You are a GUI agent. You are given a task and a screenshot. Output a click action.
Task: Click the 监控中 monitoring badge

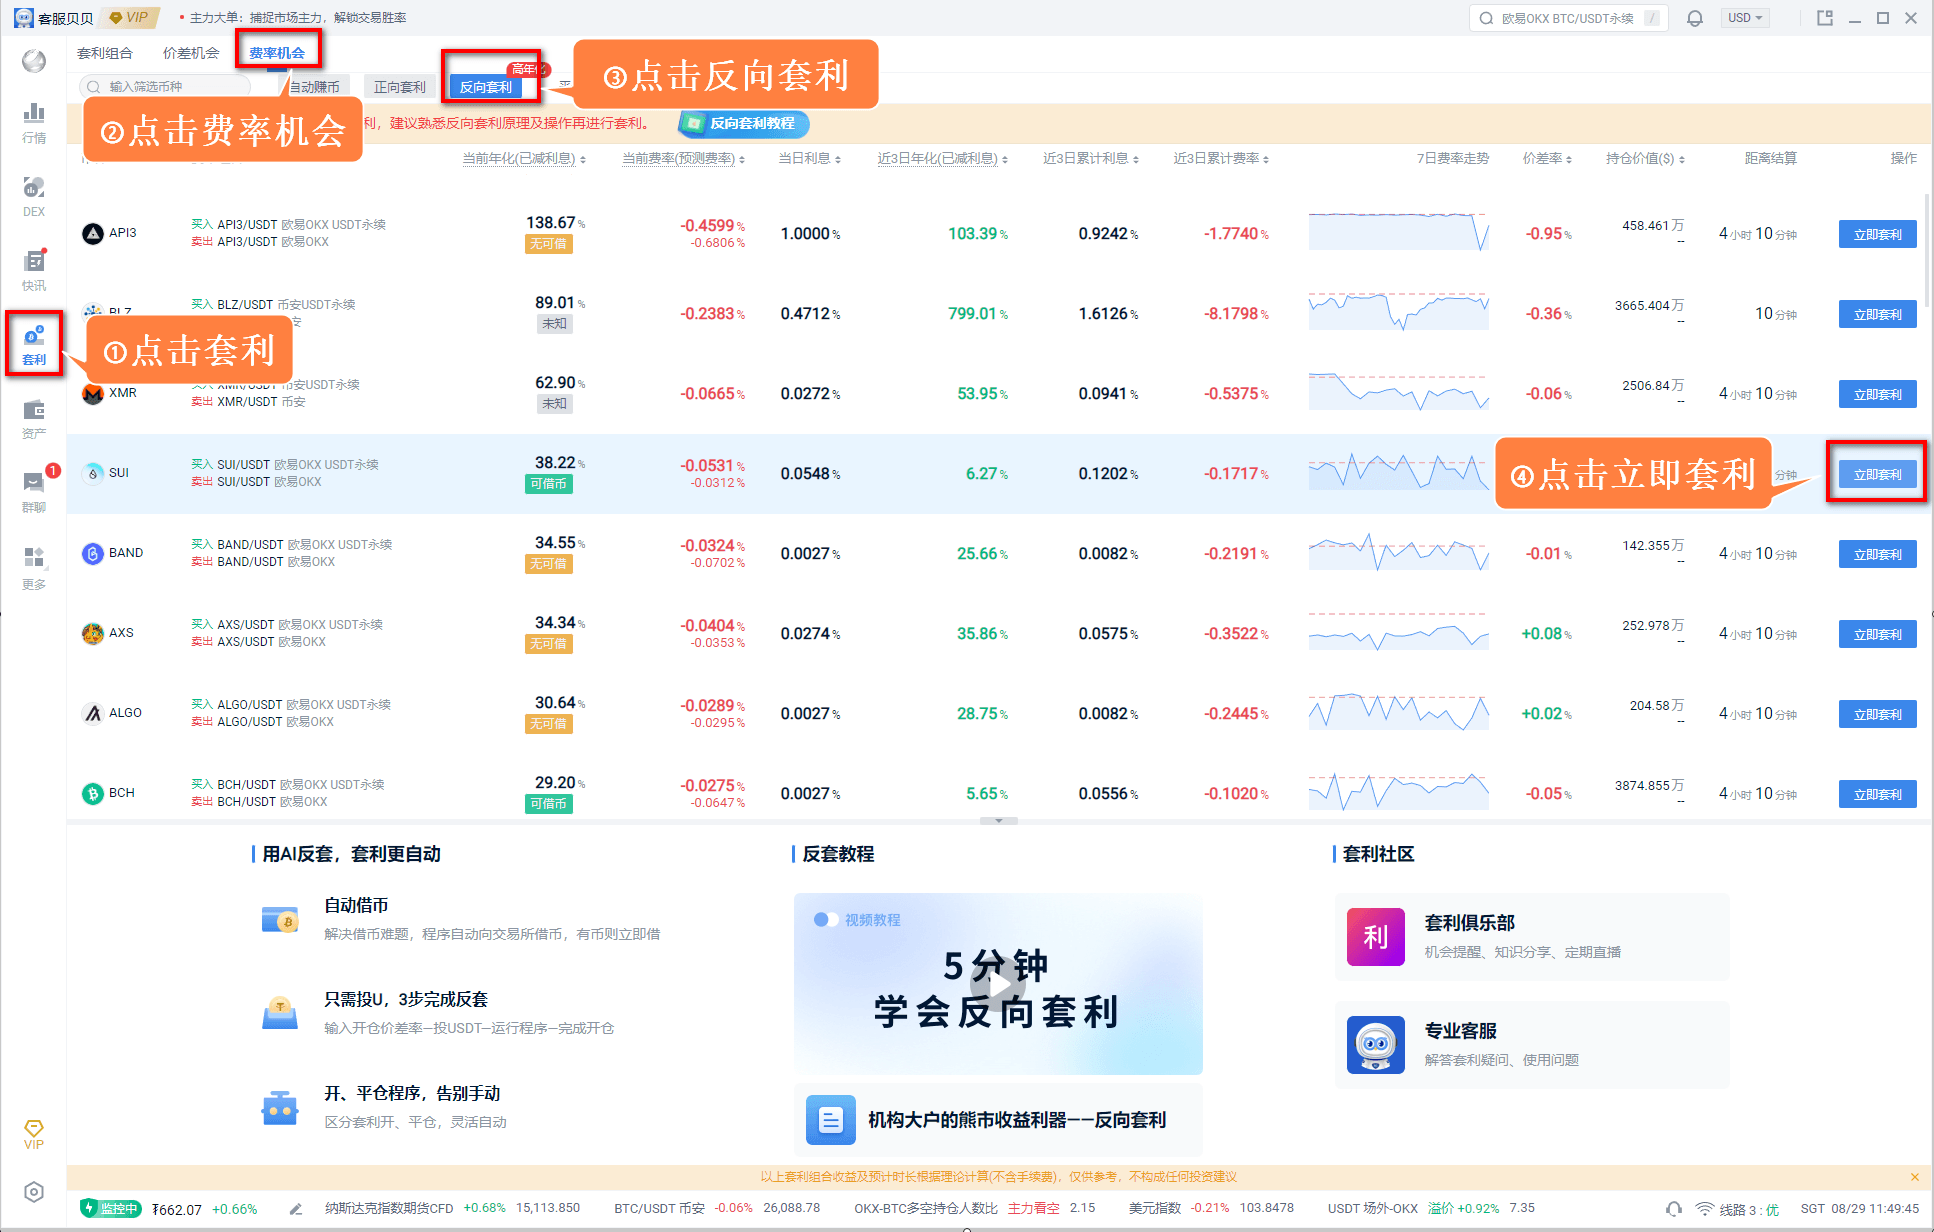tap(111, 1209)
